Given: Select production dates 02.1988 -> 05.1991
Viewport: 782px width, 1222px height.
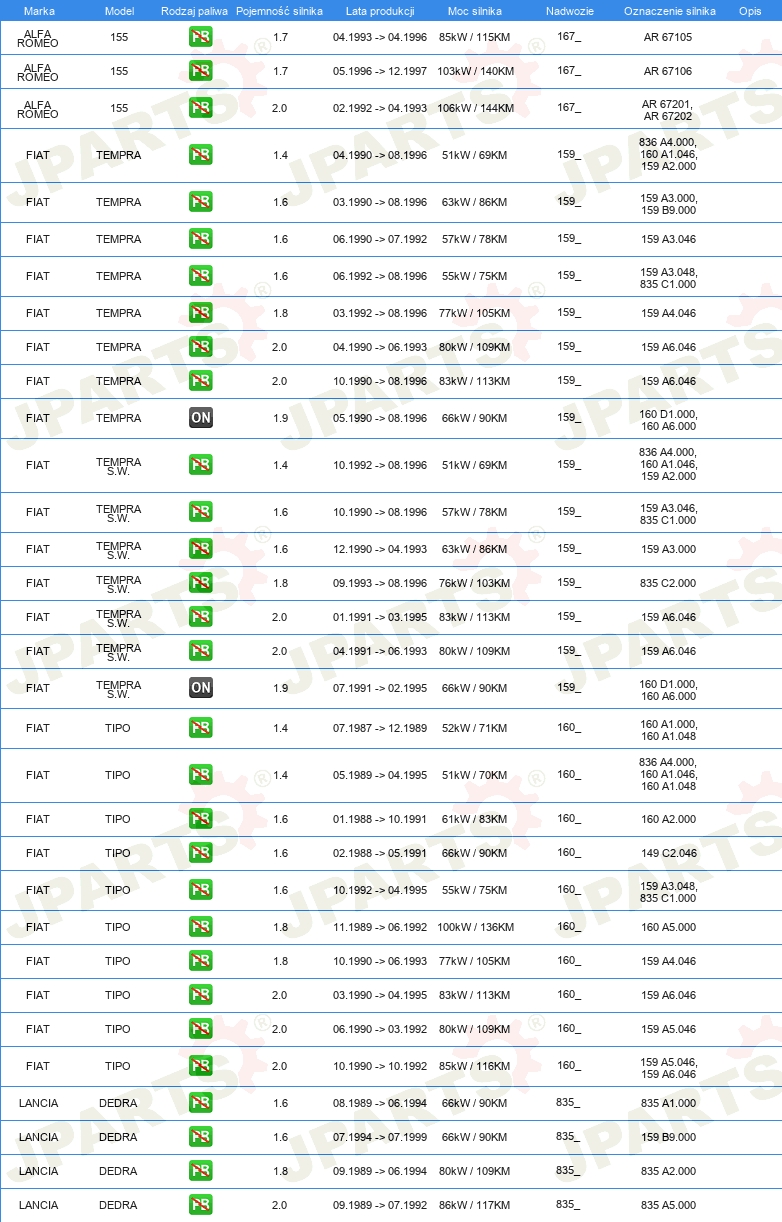Looking at the screenshot, I should click(x=380, y=853).
